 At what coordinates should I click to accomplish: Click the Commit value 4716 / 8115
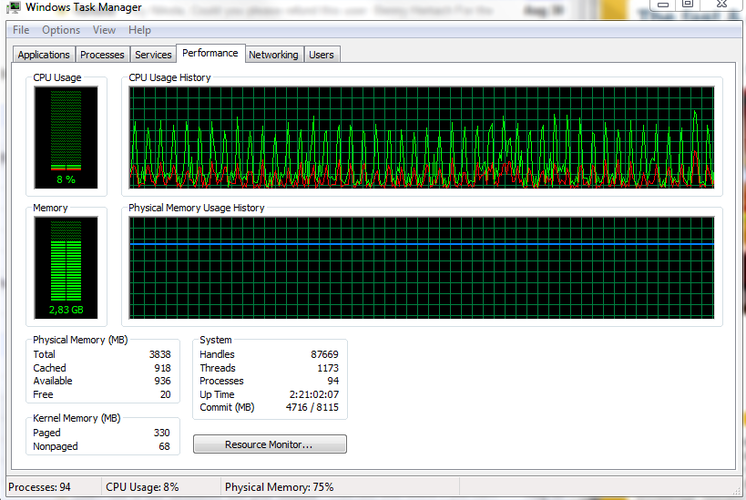[312, 407]
